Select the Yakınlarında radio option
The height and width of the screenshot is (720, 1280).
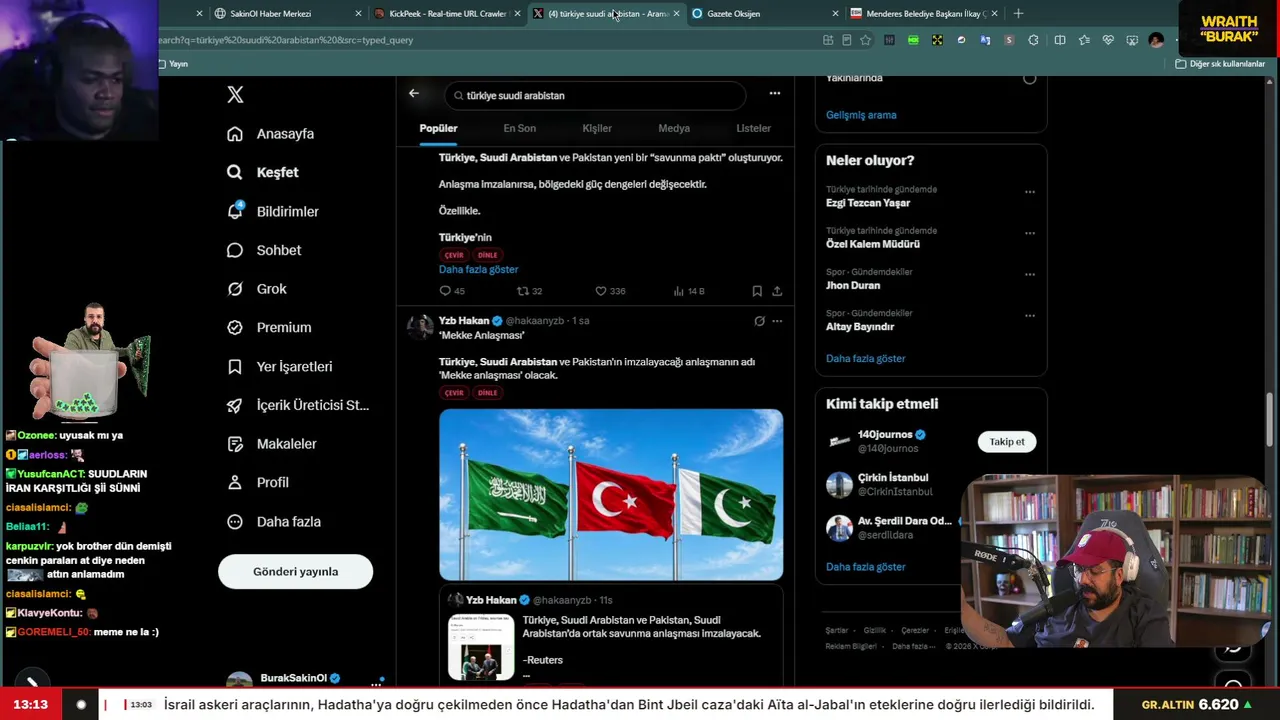tap(1029, 78)
